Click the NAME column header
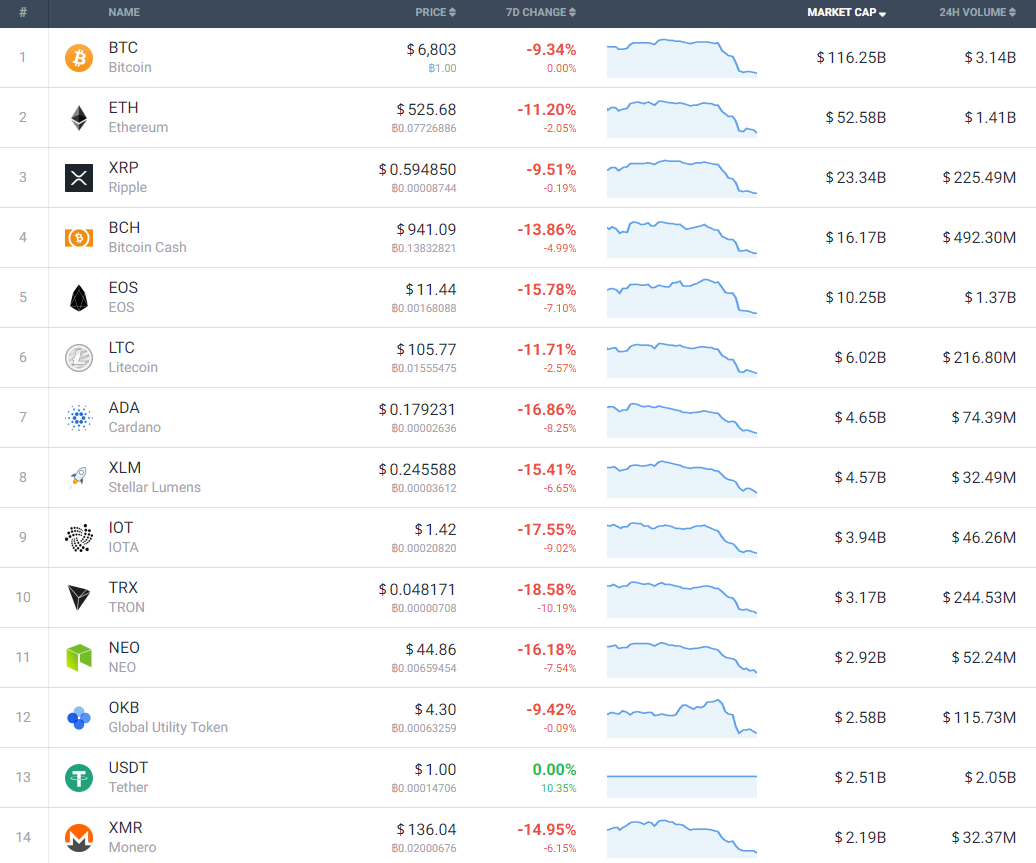Image resolution: width=1036 pixels, height=863 pixels. [124, 12]
